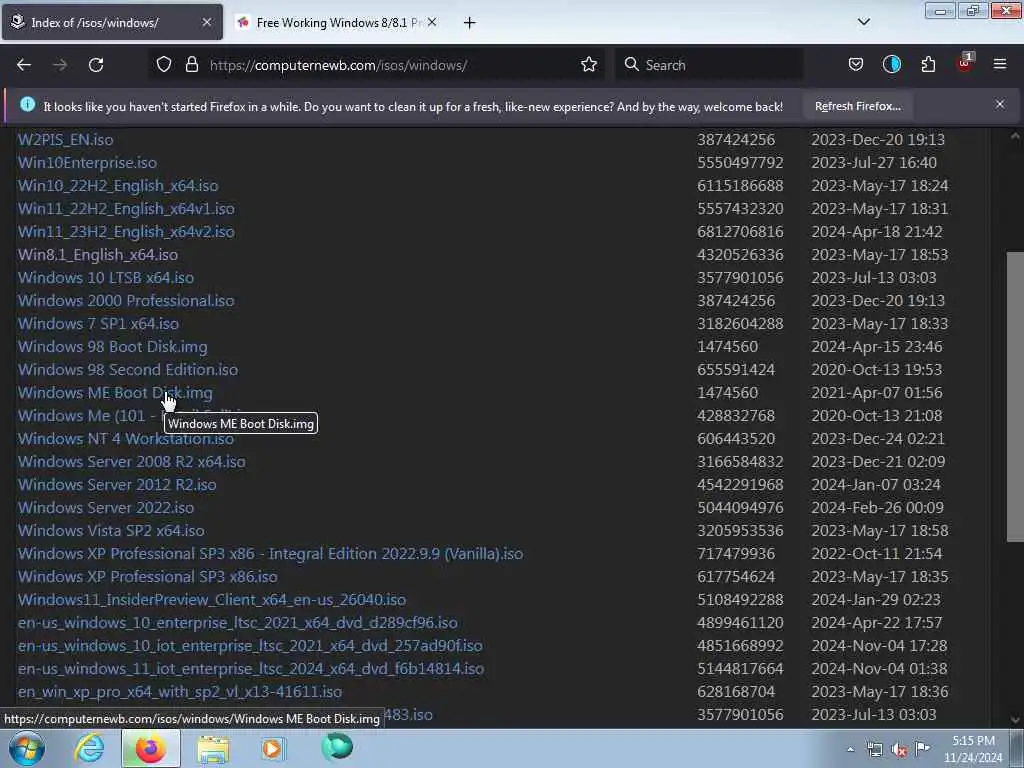
Task: Open Win8.1_English_x64.iso link
Action: (x=97, y=255)
